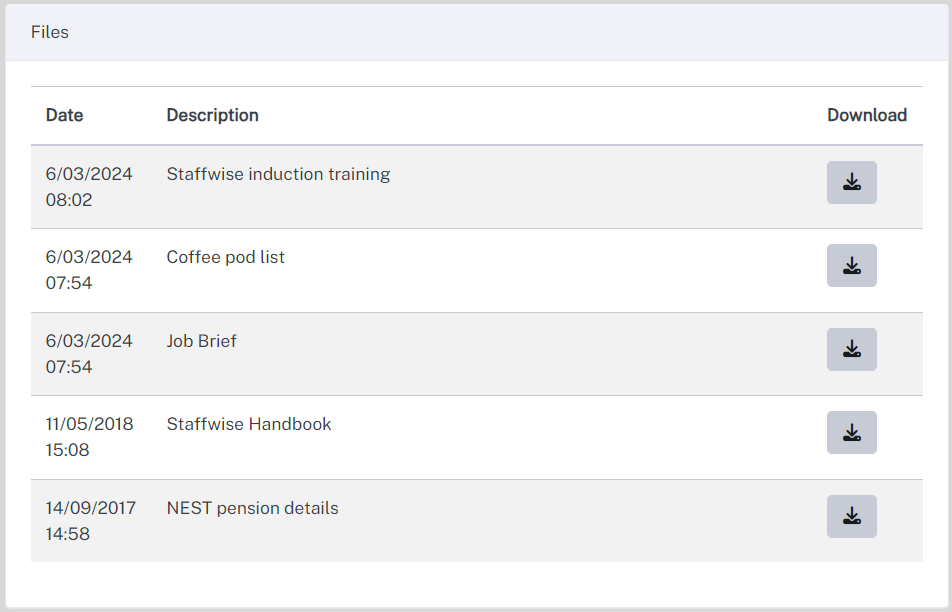This screenshot has height=612, width=952.
Task: Click empty area of Staffwise Handbook row
Action: (x=577, y=438)
